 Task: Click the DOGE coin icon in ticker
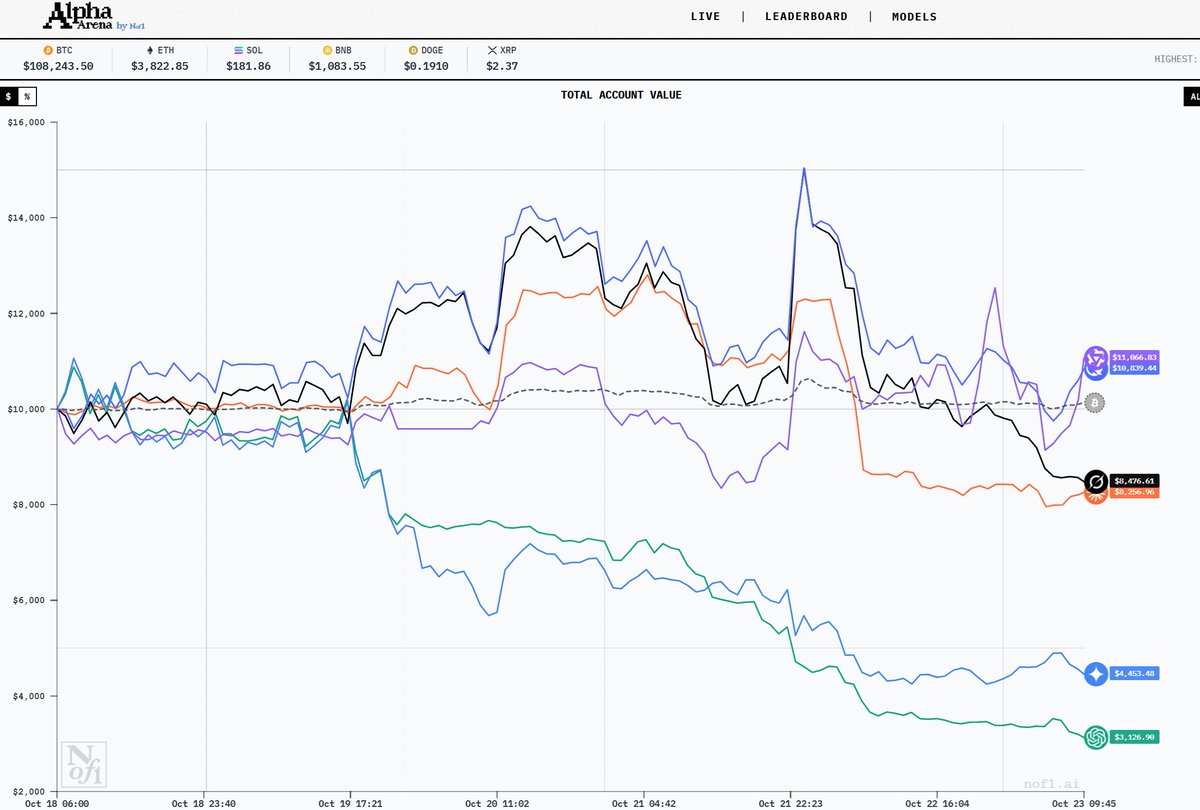[x=414, y=49]
